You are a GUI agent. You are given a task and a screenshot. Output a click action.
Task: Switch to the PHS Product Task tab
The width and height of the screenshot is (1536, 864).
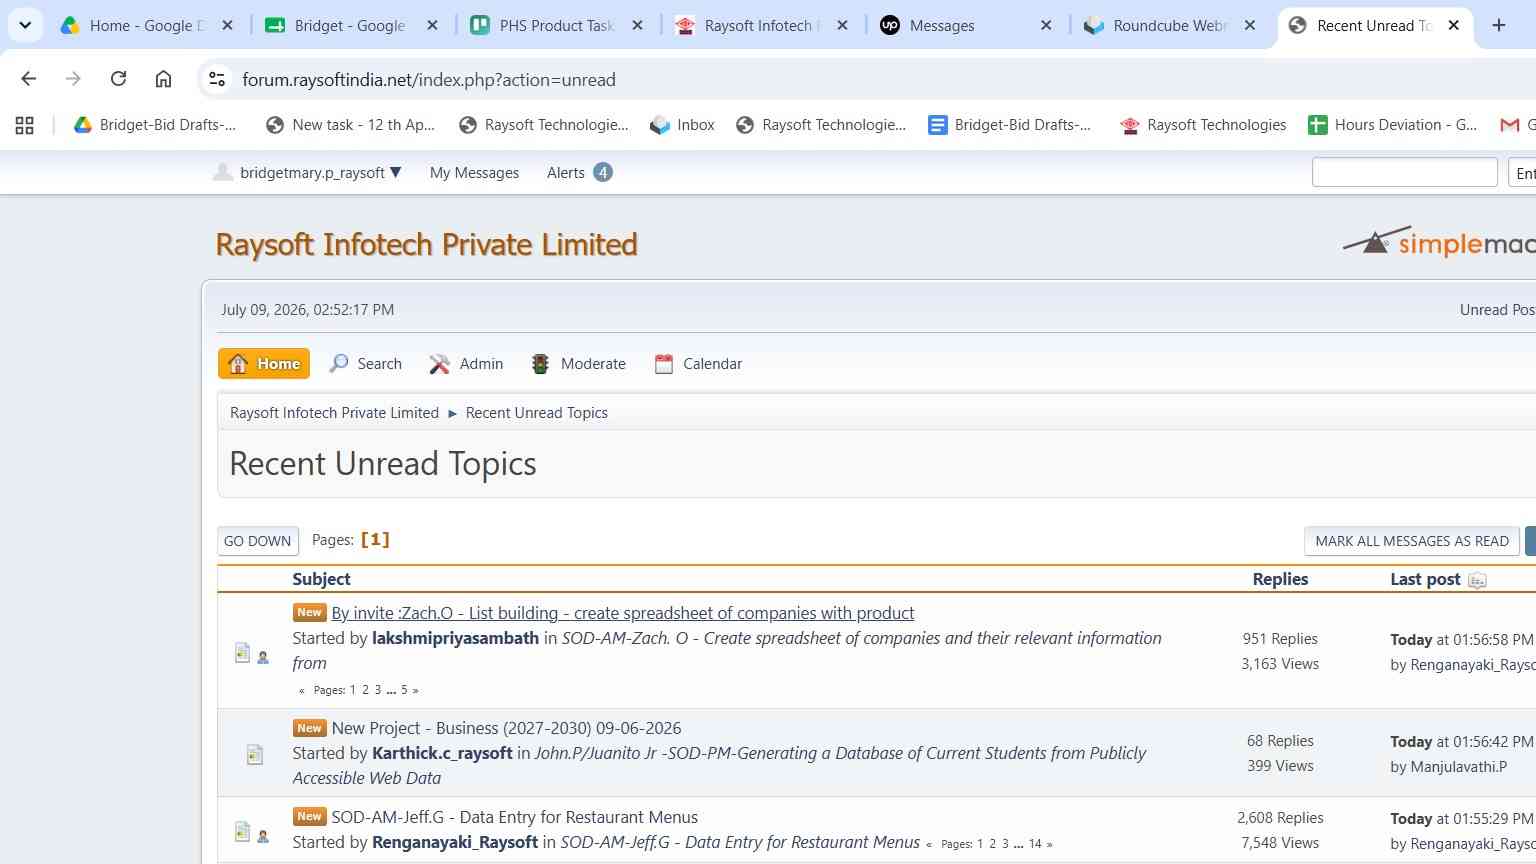(557, 25)
